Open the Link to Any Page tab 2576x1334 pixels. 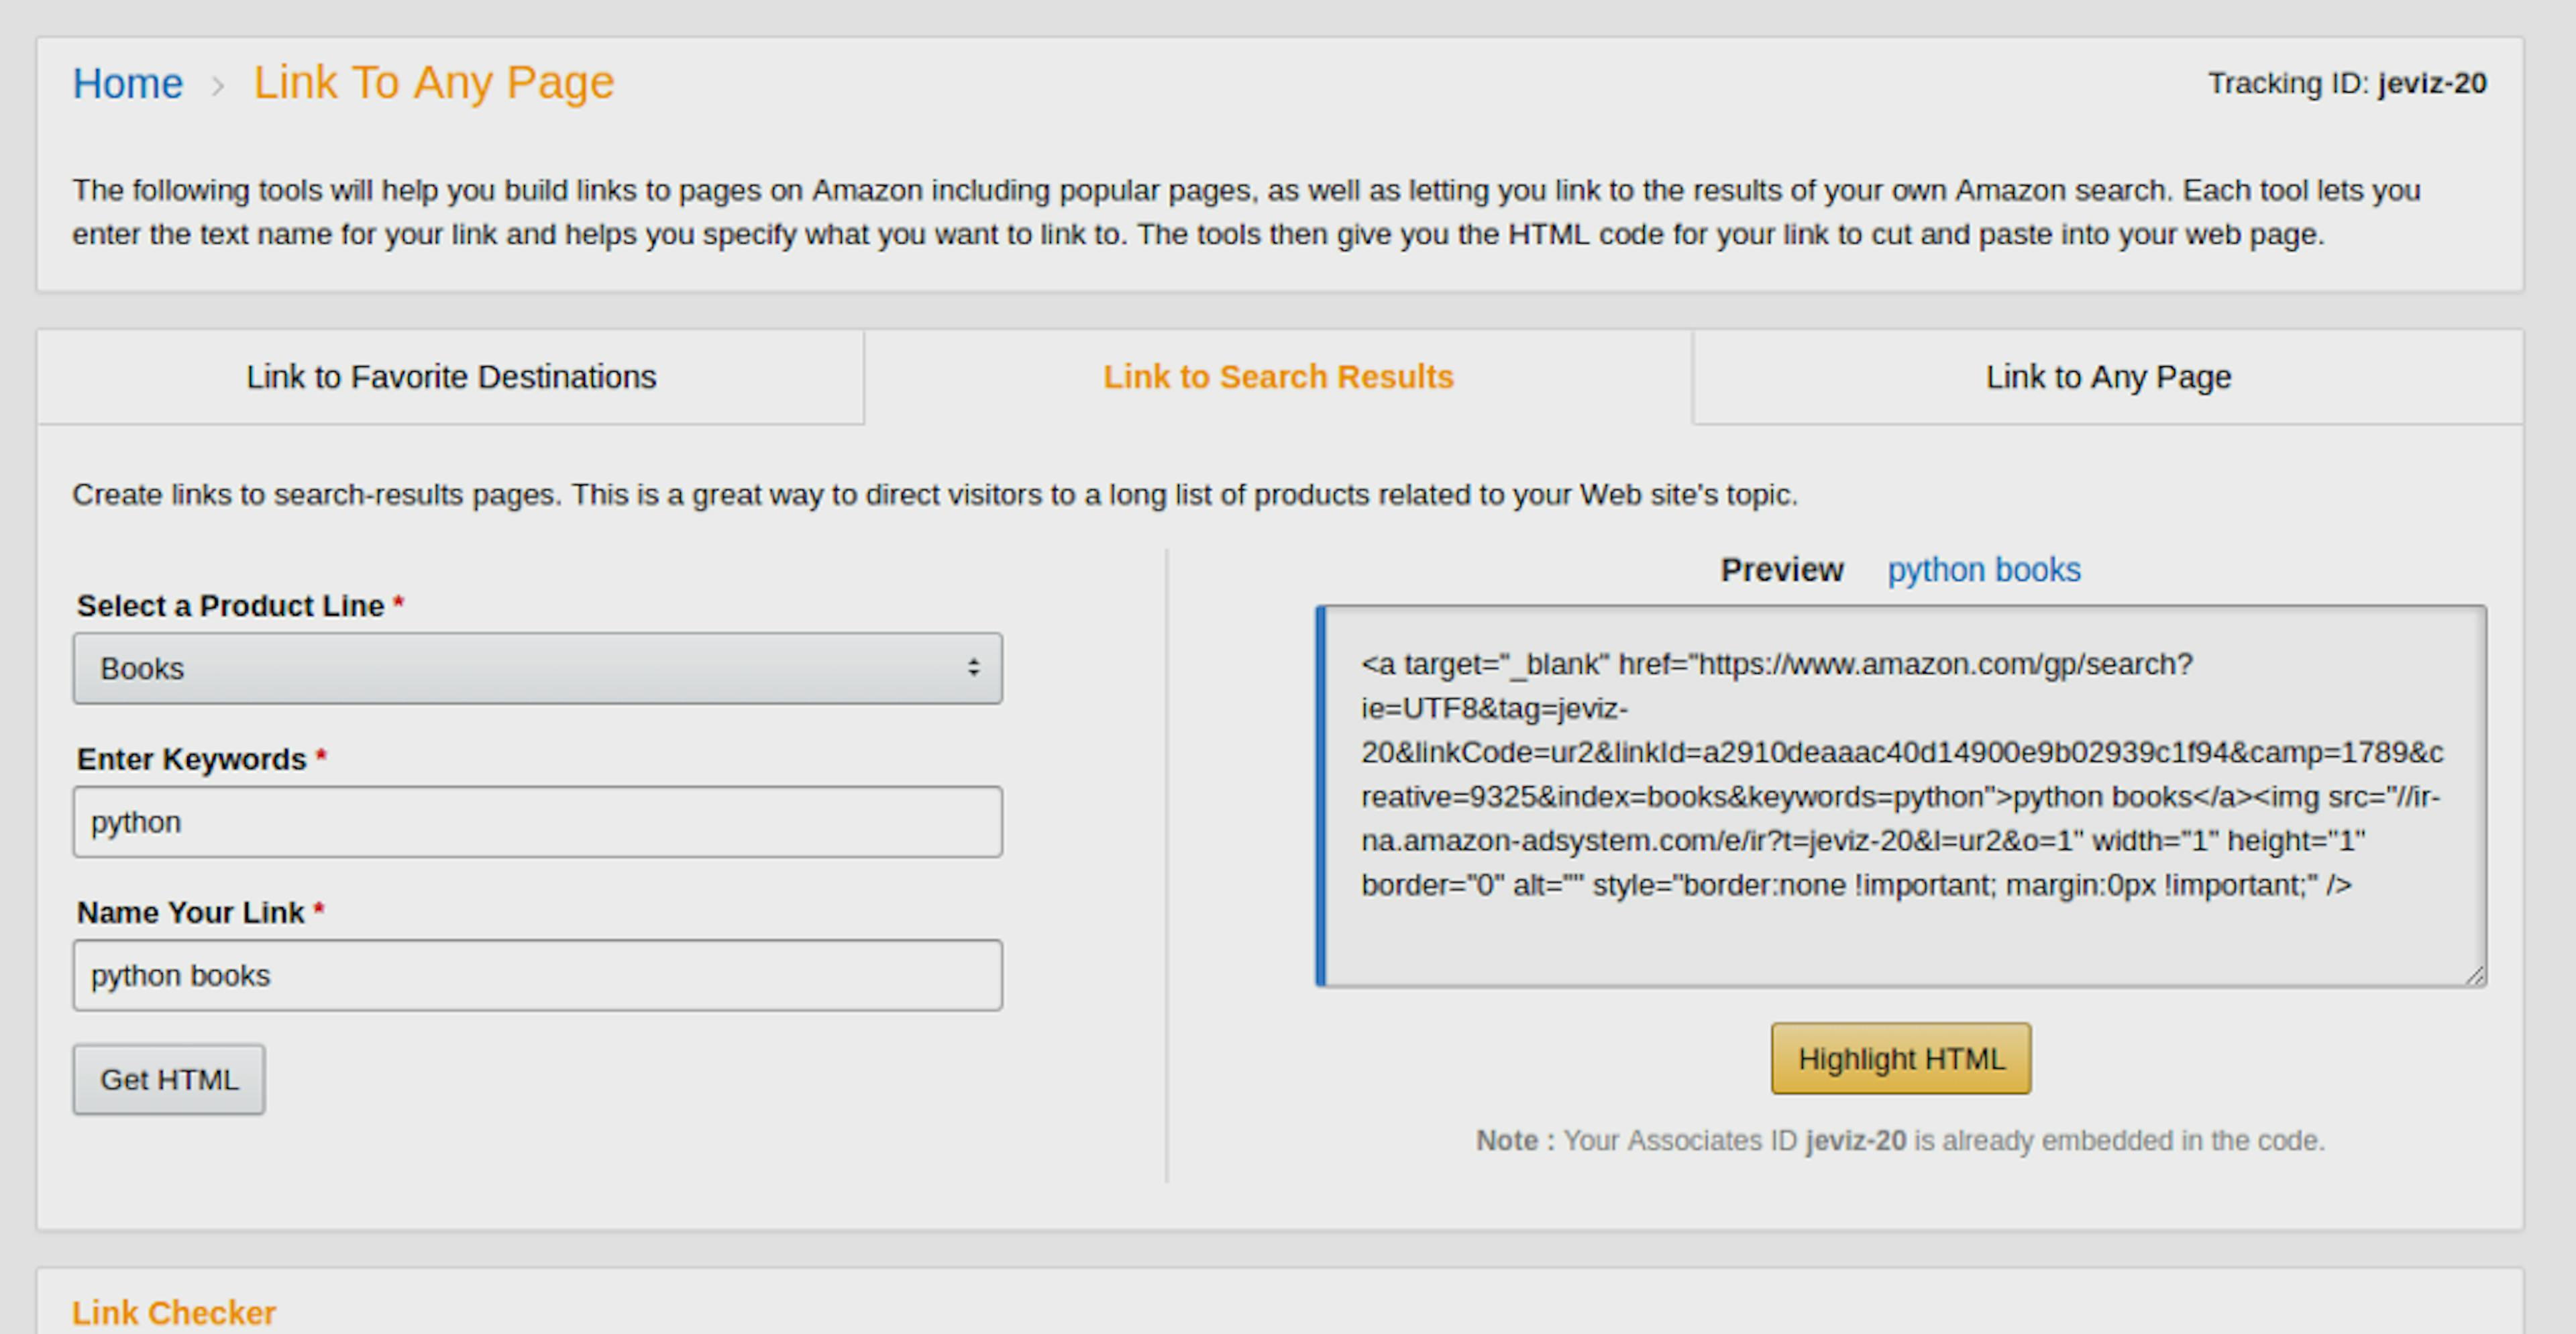pyautogui.click(x=2108, y=377)
